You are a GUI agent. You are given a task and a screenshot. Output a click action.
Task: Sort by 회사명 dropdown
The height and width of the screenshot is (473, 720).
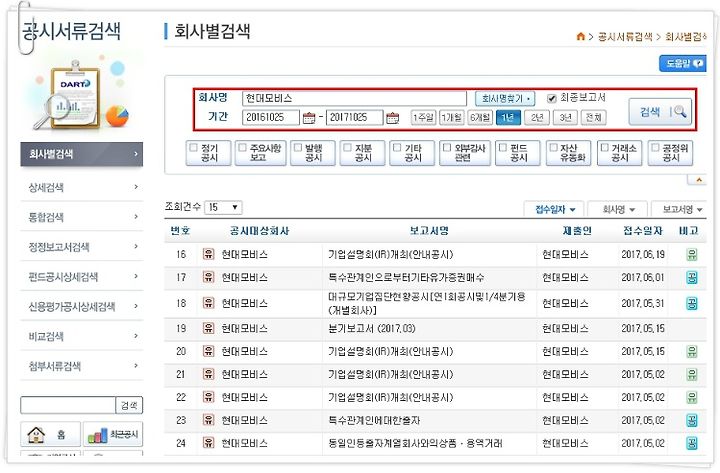618,209
